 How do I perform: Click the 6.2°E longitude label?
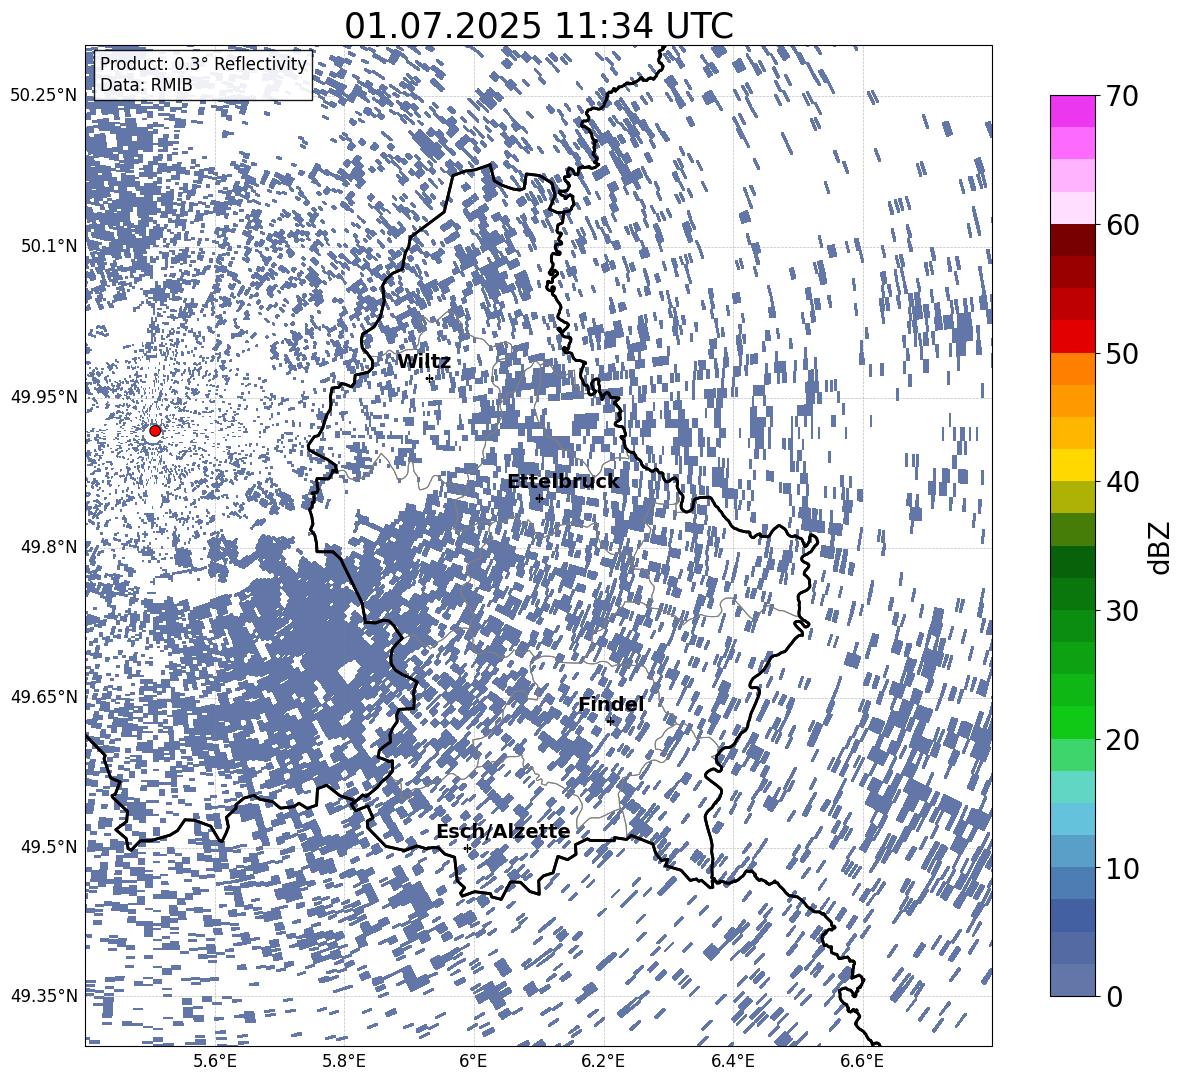603,1061
